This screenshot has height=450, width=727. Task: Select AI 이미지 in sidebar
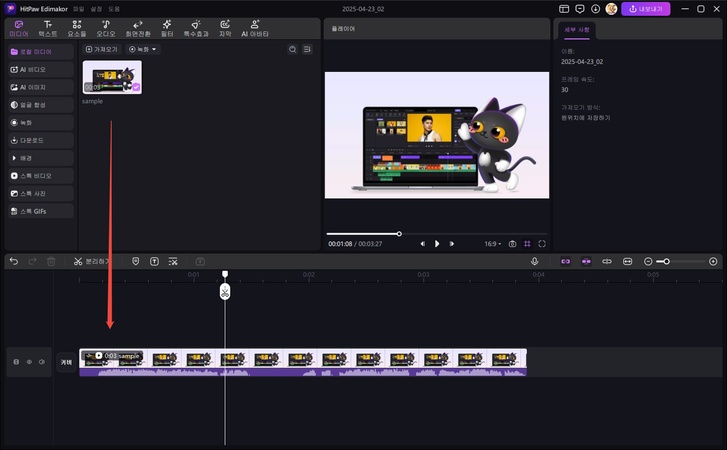(41, 87)
